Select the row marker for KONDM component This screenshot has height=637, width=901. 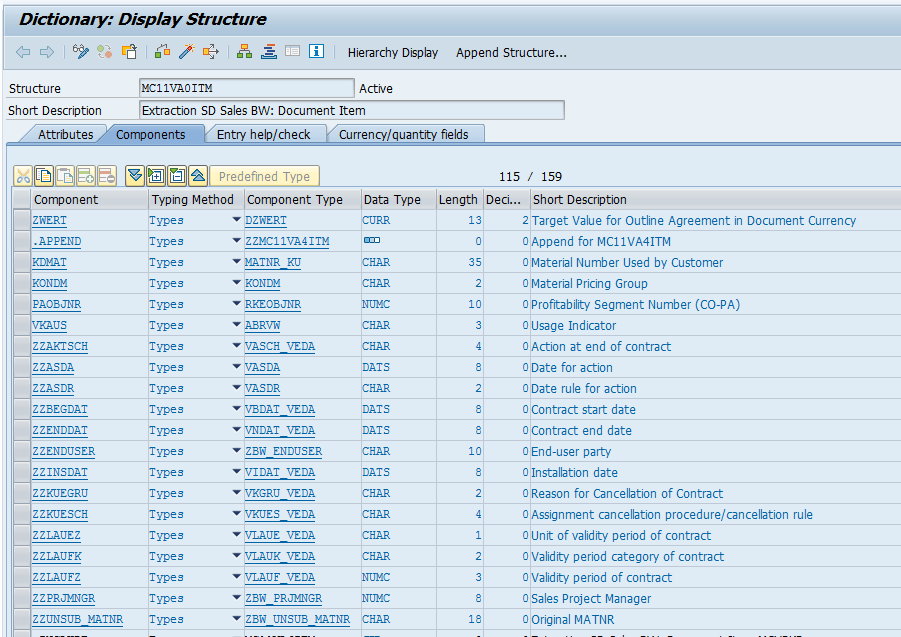click(20, 283)
